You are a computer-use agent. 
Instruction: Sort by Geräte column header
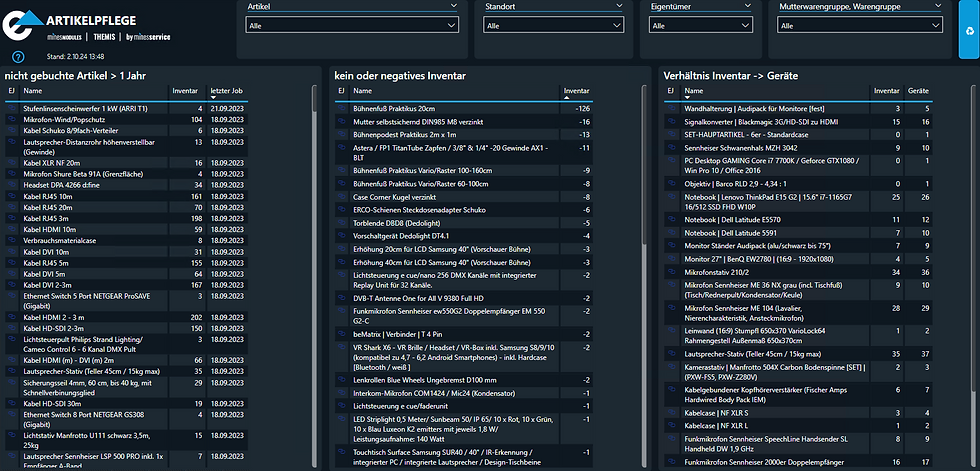[x=918, y=91]
